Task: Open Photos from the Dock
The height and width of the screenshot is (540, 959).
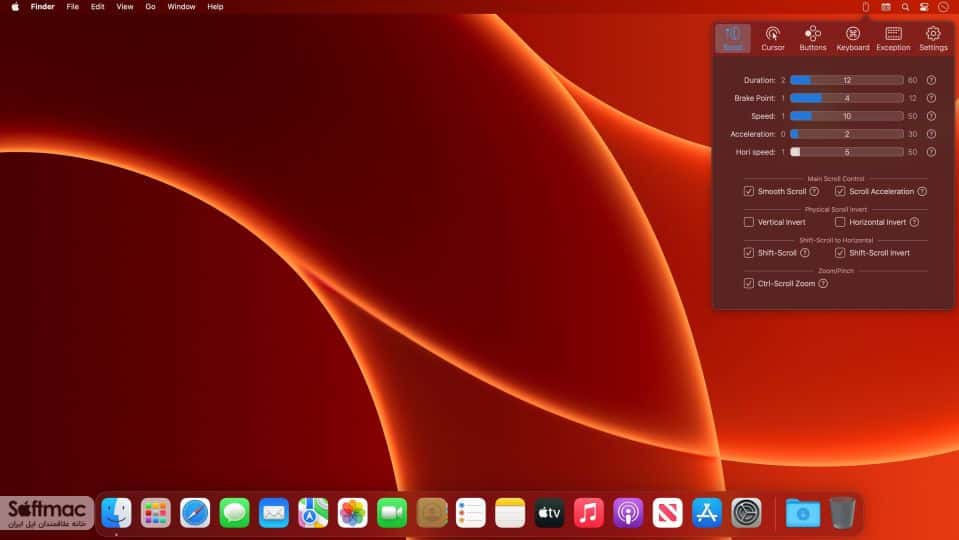Action: (353, 512)
